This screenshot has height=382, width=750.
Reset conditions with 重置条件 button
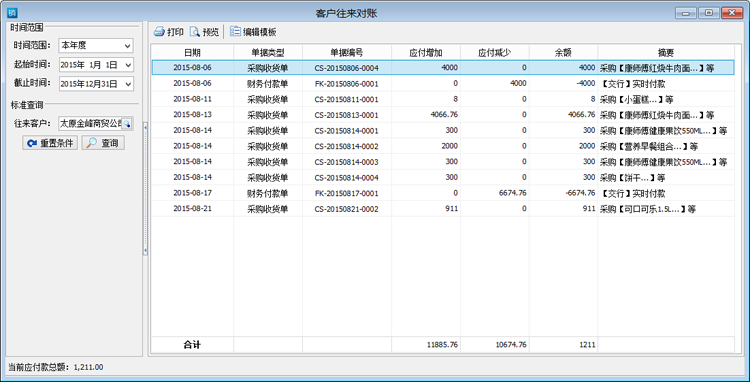(50, 143)
